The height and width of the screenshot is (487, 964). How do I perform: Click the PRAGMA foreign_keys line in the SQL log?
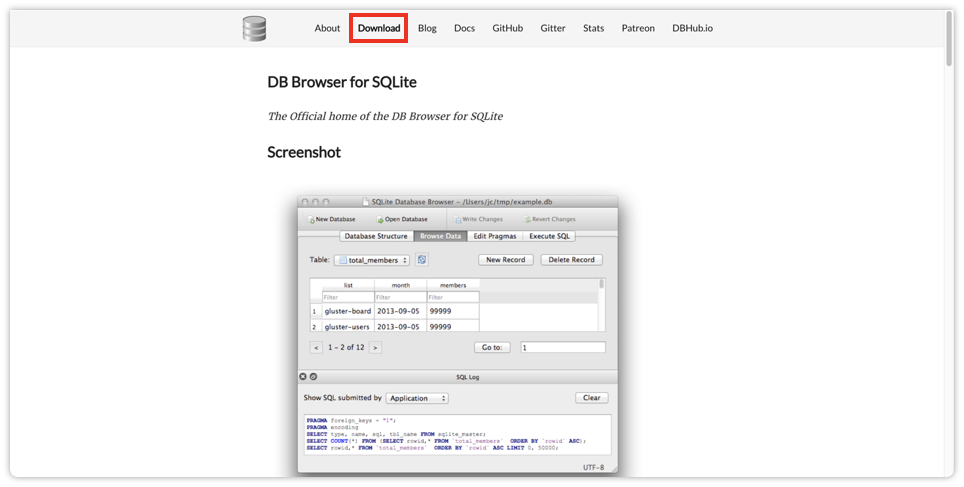349,421
